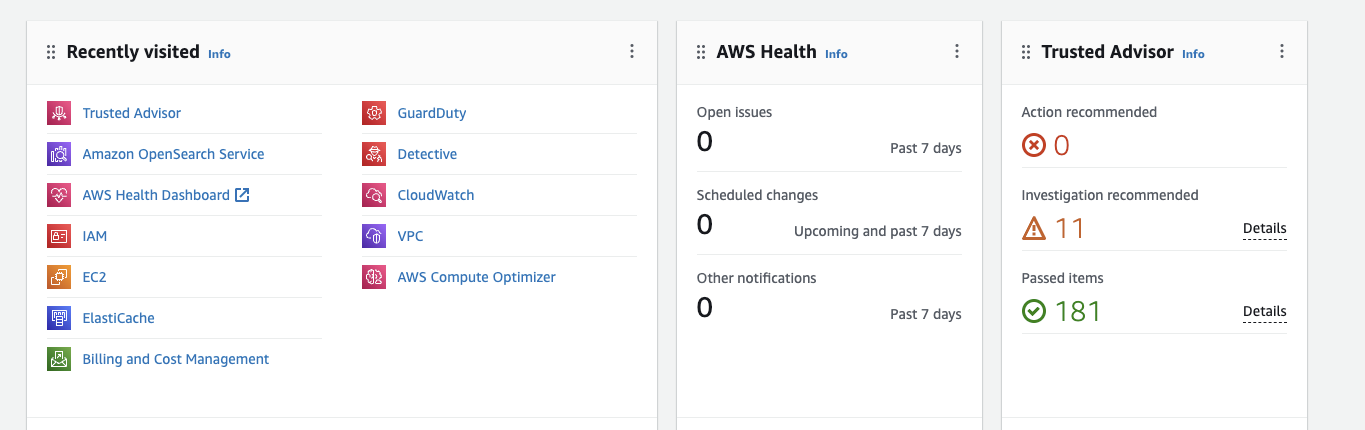
Task: Go to the EC2 console link
Action: point(94,277)
